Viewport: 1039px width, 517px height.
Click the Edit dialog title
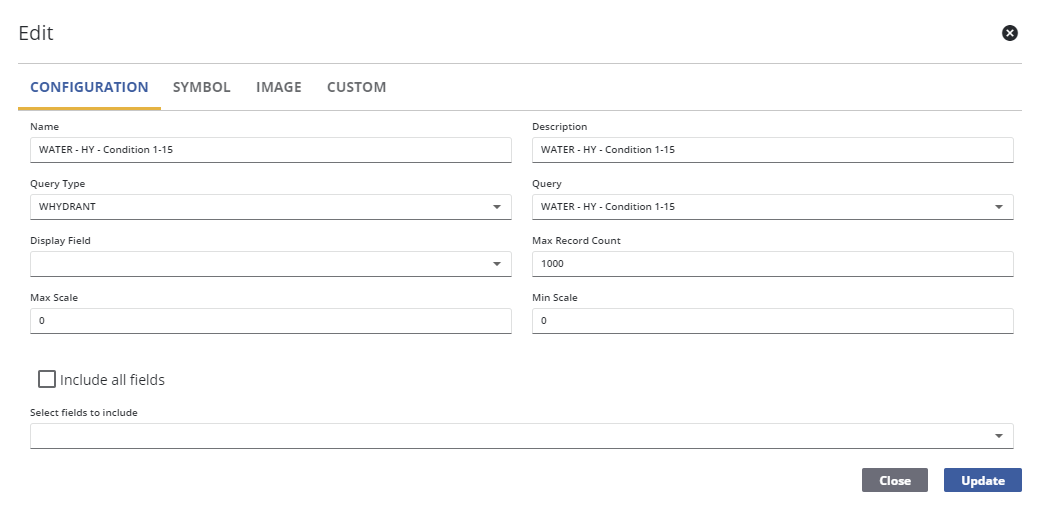point(36,33)
